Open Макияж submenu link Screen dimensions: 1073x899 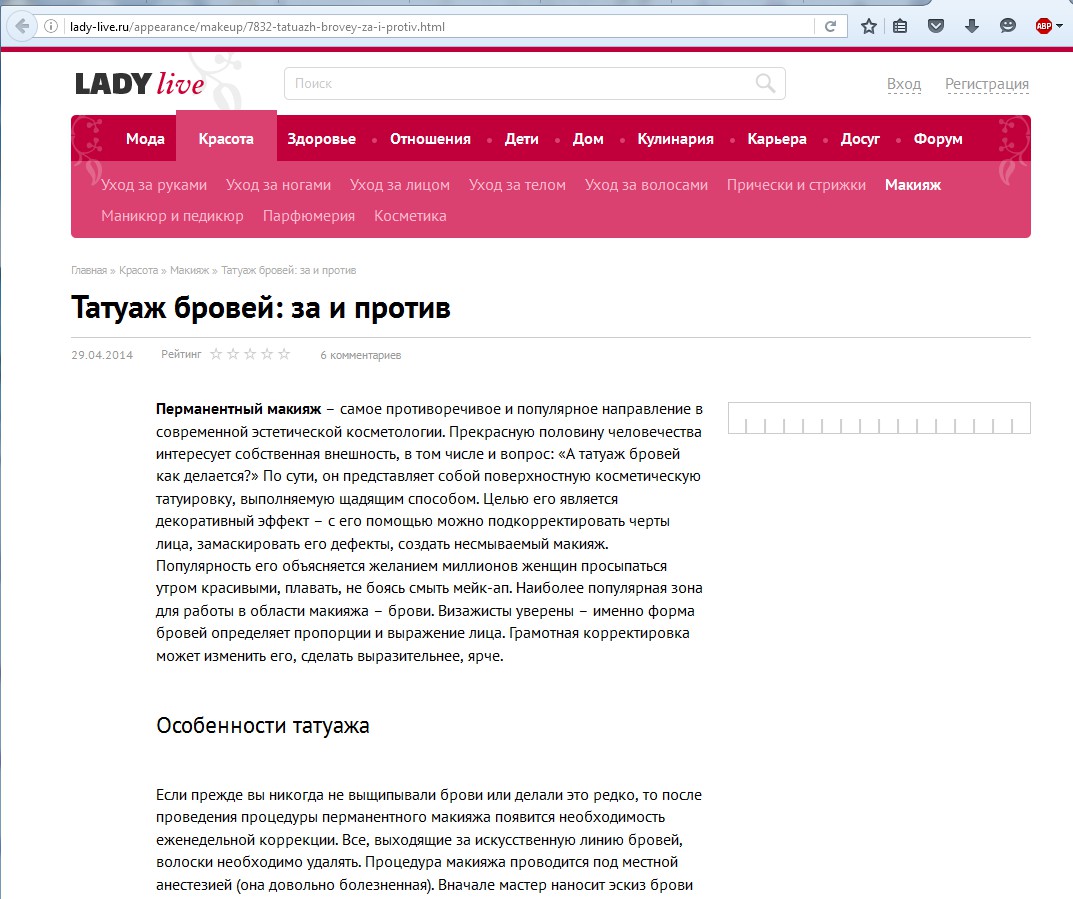pyautogui.click(x=913, y=185)
